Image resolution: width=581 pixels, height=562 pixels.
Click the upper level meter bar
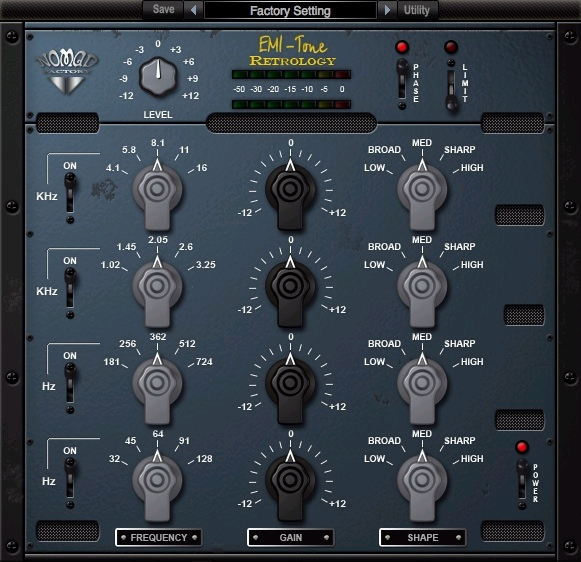[x=291, y=74]
